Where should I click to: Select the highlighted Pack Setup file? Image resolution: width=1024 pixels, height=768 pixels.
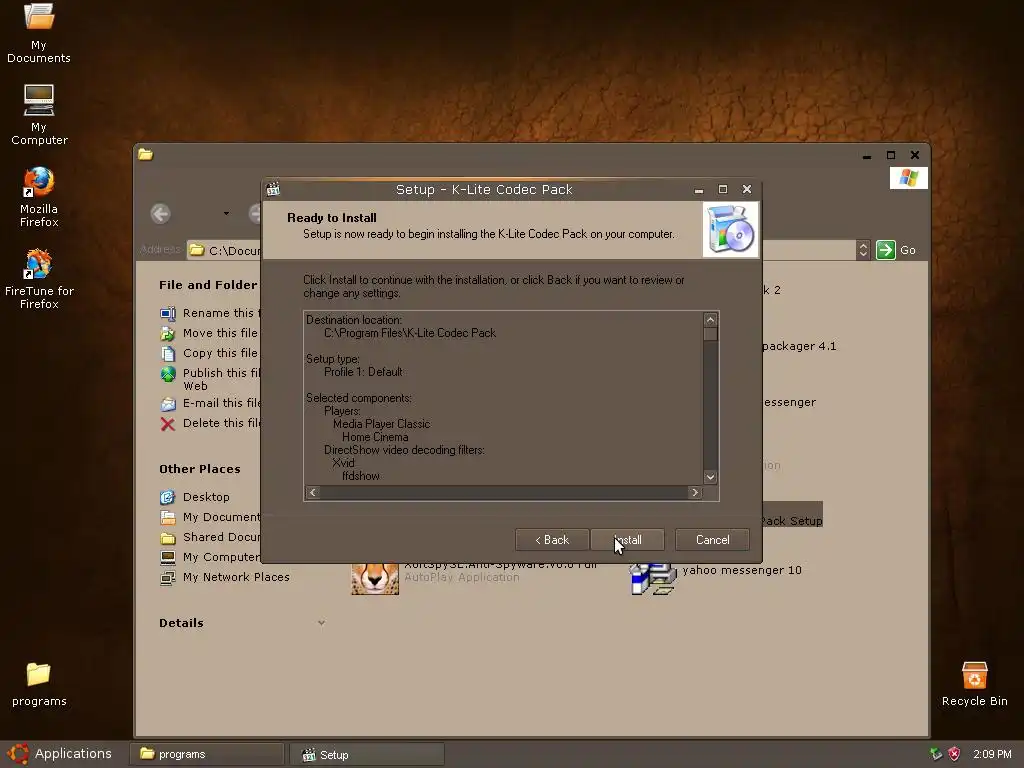pos(792,520)
